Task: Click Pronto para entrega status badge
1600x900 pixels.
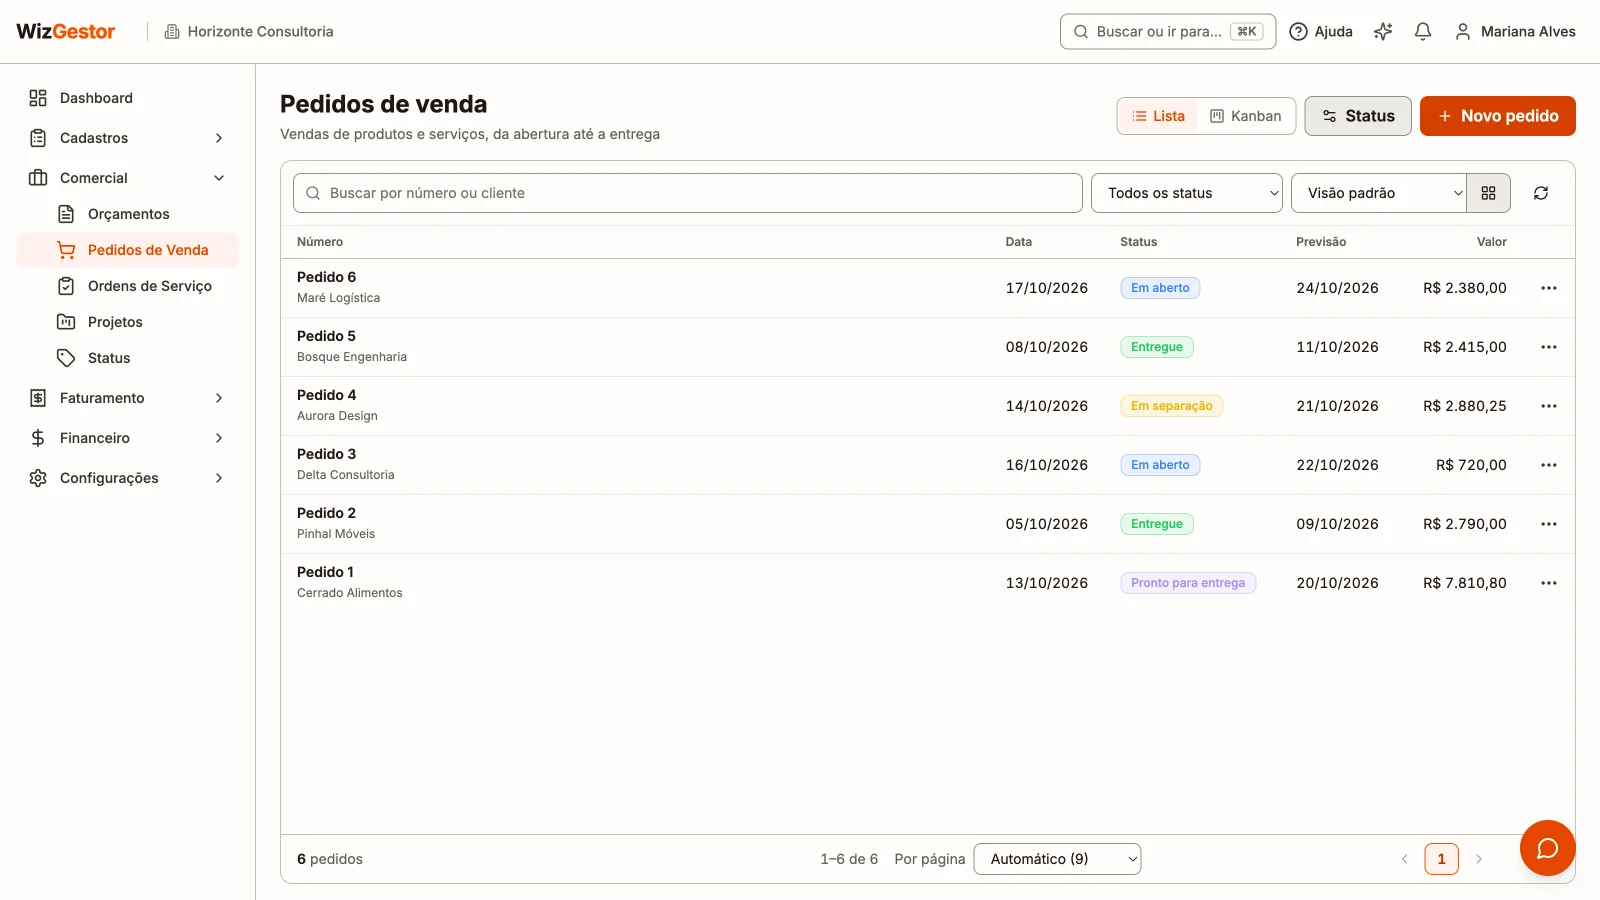Action: [x=1188, y=583]
